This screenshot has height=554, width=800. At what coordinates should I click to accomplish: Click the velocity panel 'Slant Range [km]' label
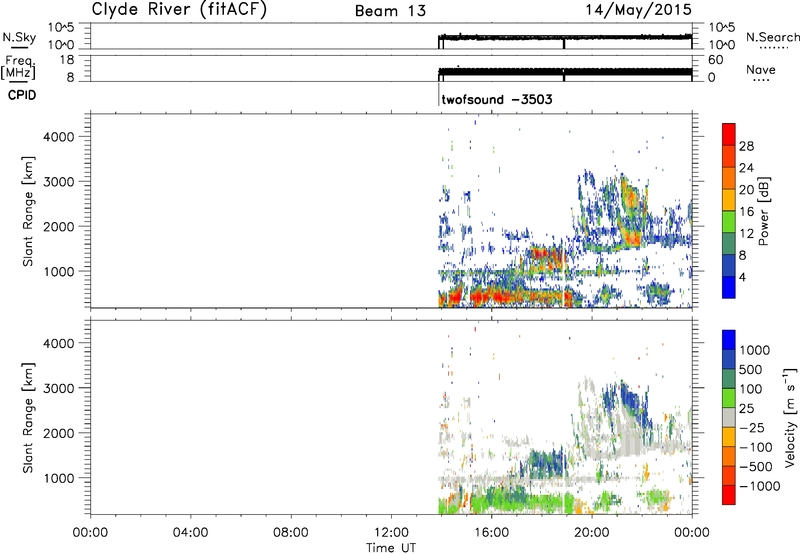pyautogui.click(x=28, y=417)
